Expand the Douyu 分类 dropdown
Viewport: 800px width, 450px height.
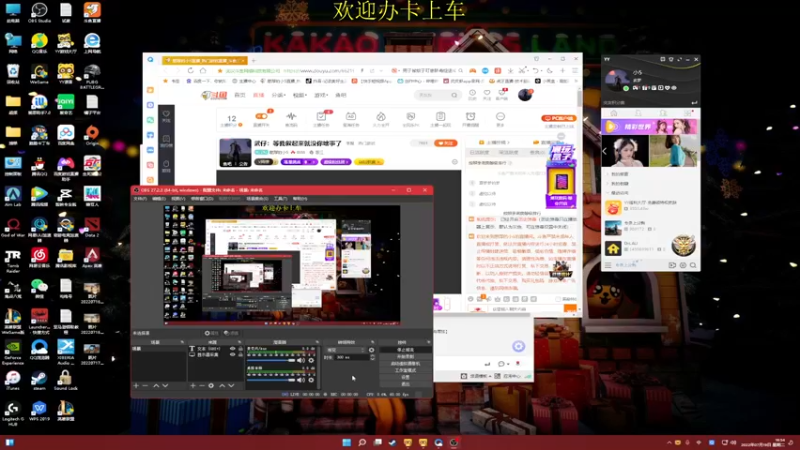click(x=279, y=95)
